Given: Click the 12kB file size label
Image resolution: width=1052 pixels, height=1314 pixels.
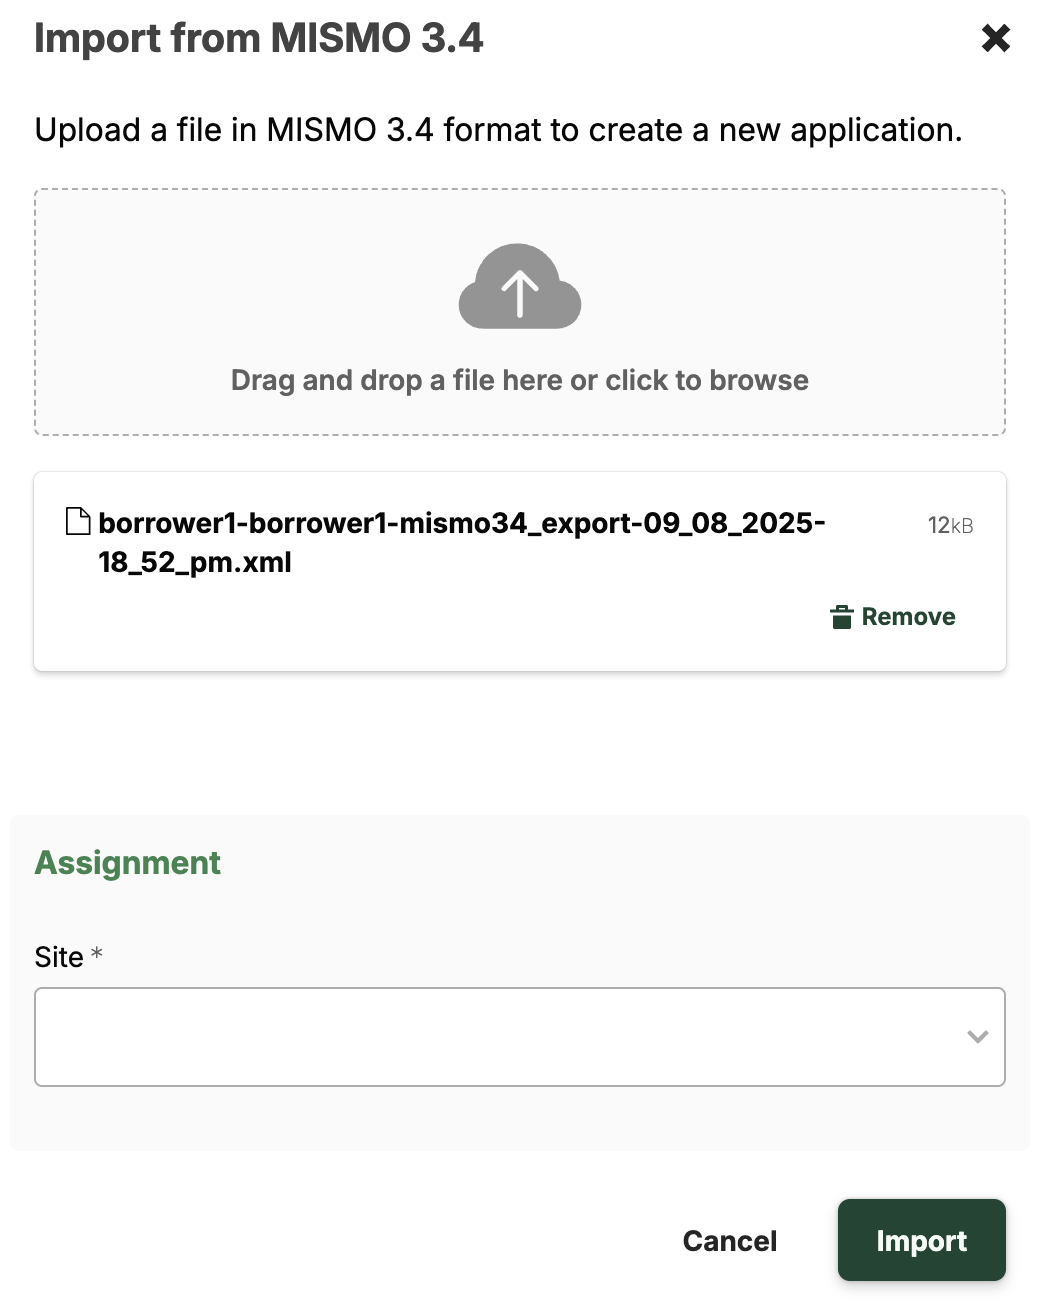Looking at the screenshot, I should [949, 525].
